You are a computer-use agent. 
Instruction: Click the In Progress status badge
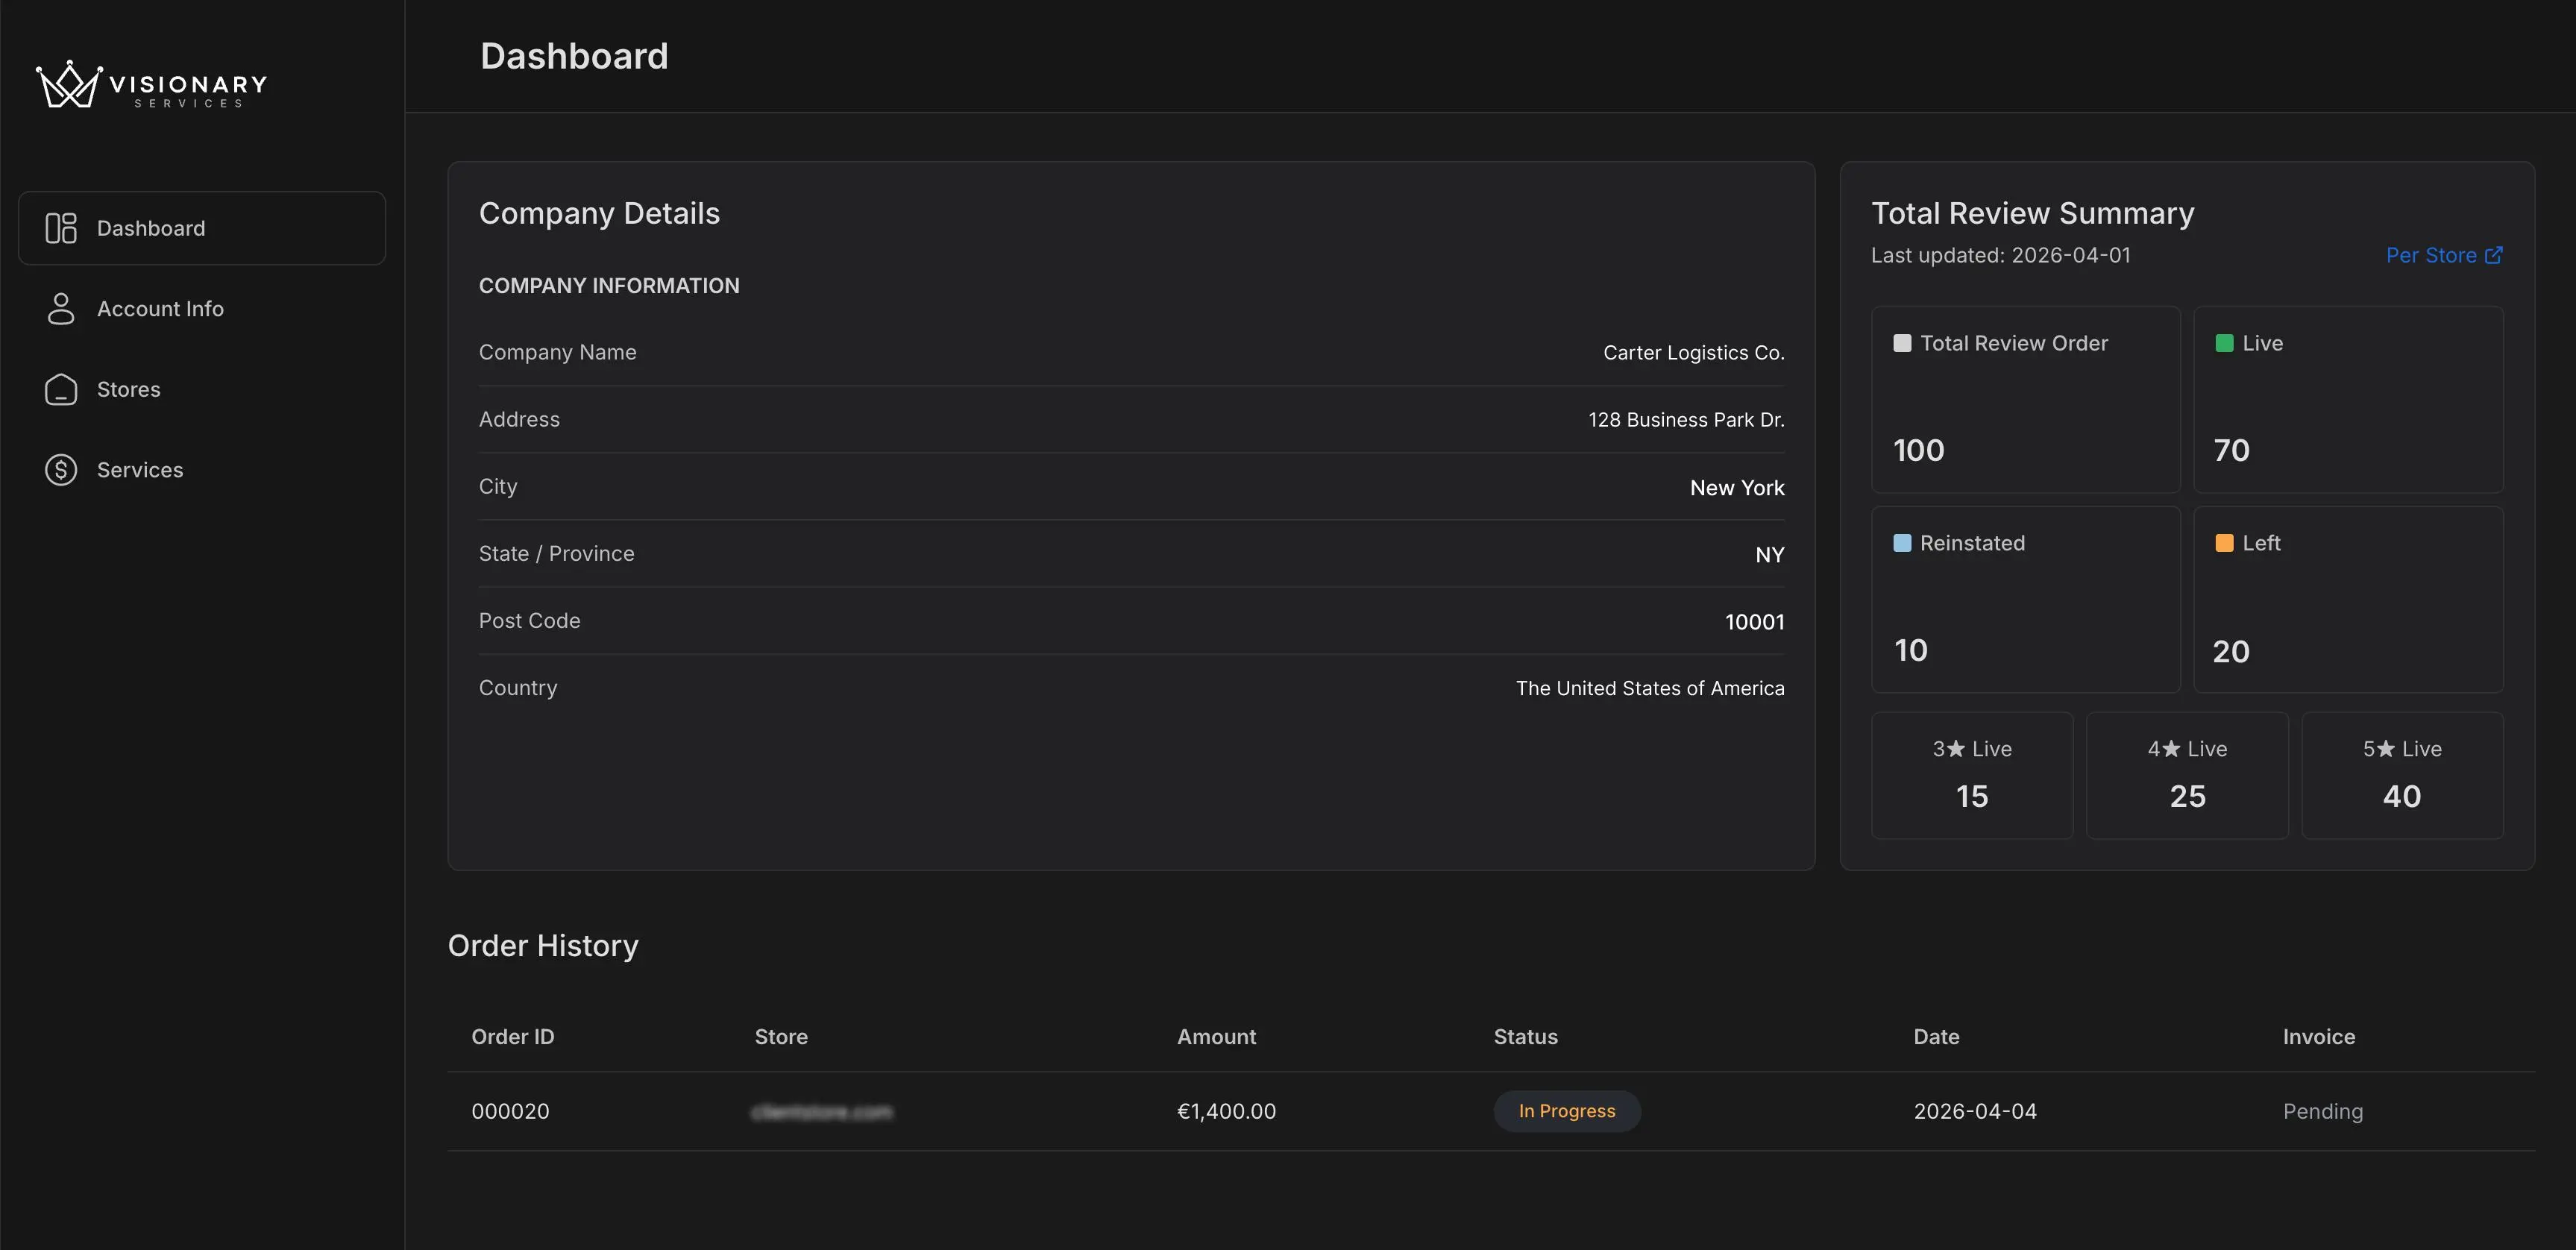click(x=1566, y=1111)
